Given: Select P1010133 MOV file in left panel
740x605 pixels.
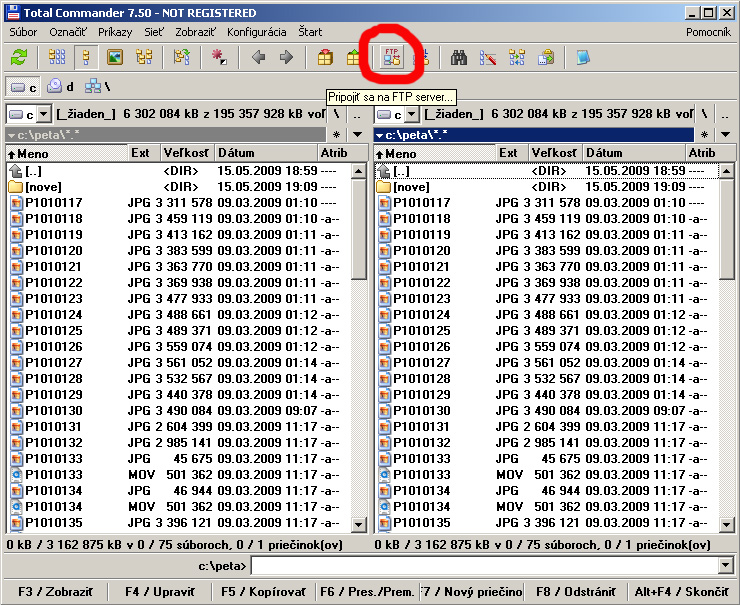Looking at the screenshot, I should point(178,475).
